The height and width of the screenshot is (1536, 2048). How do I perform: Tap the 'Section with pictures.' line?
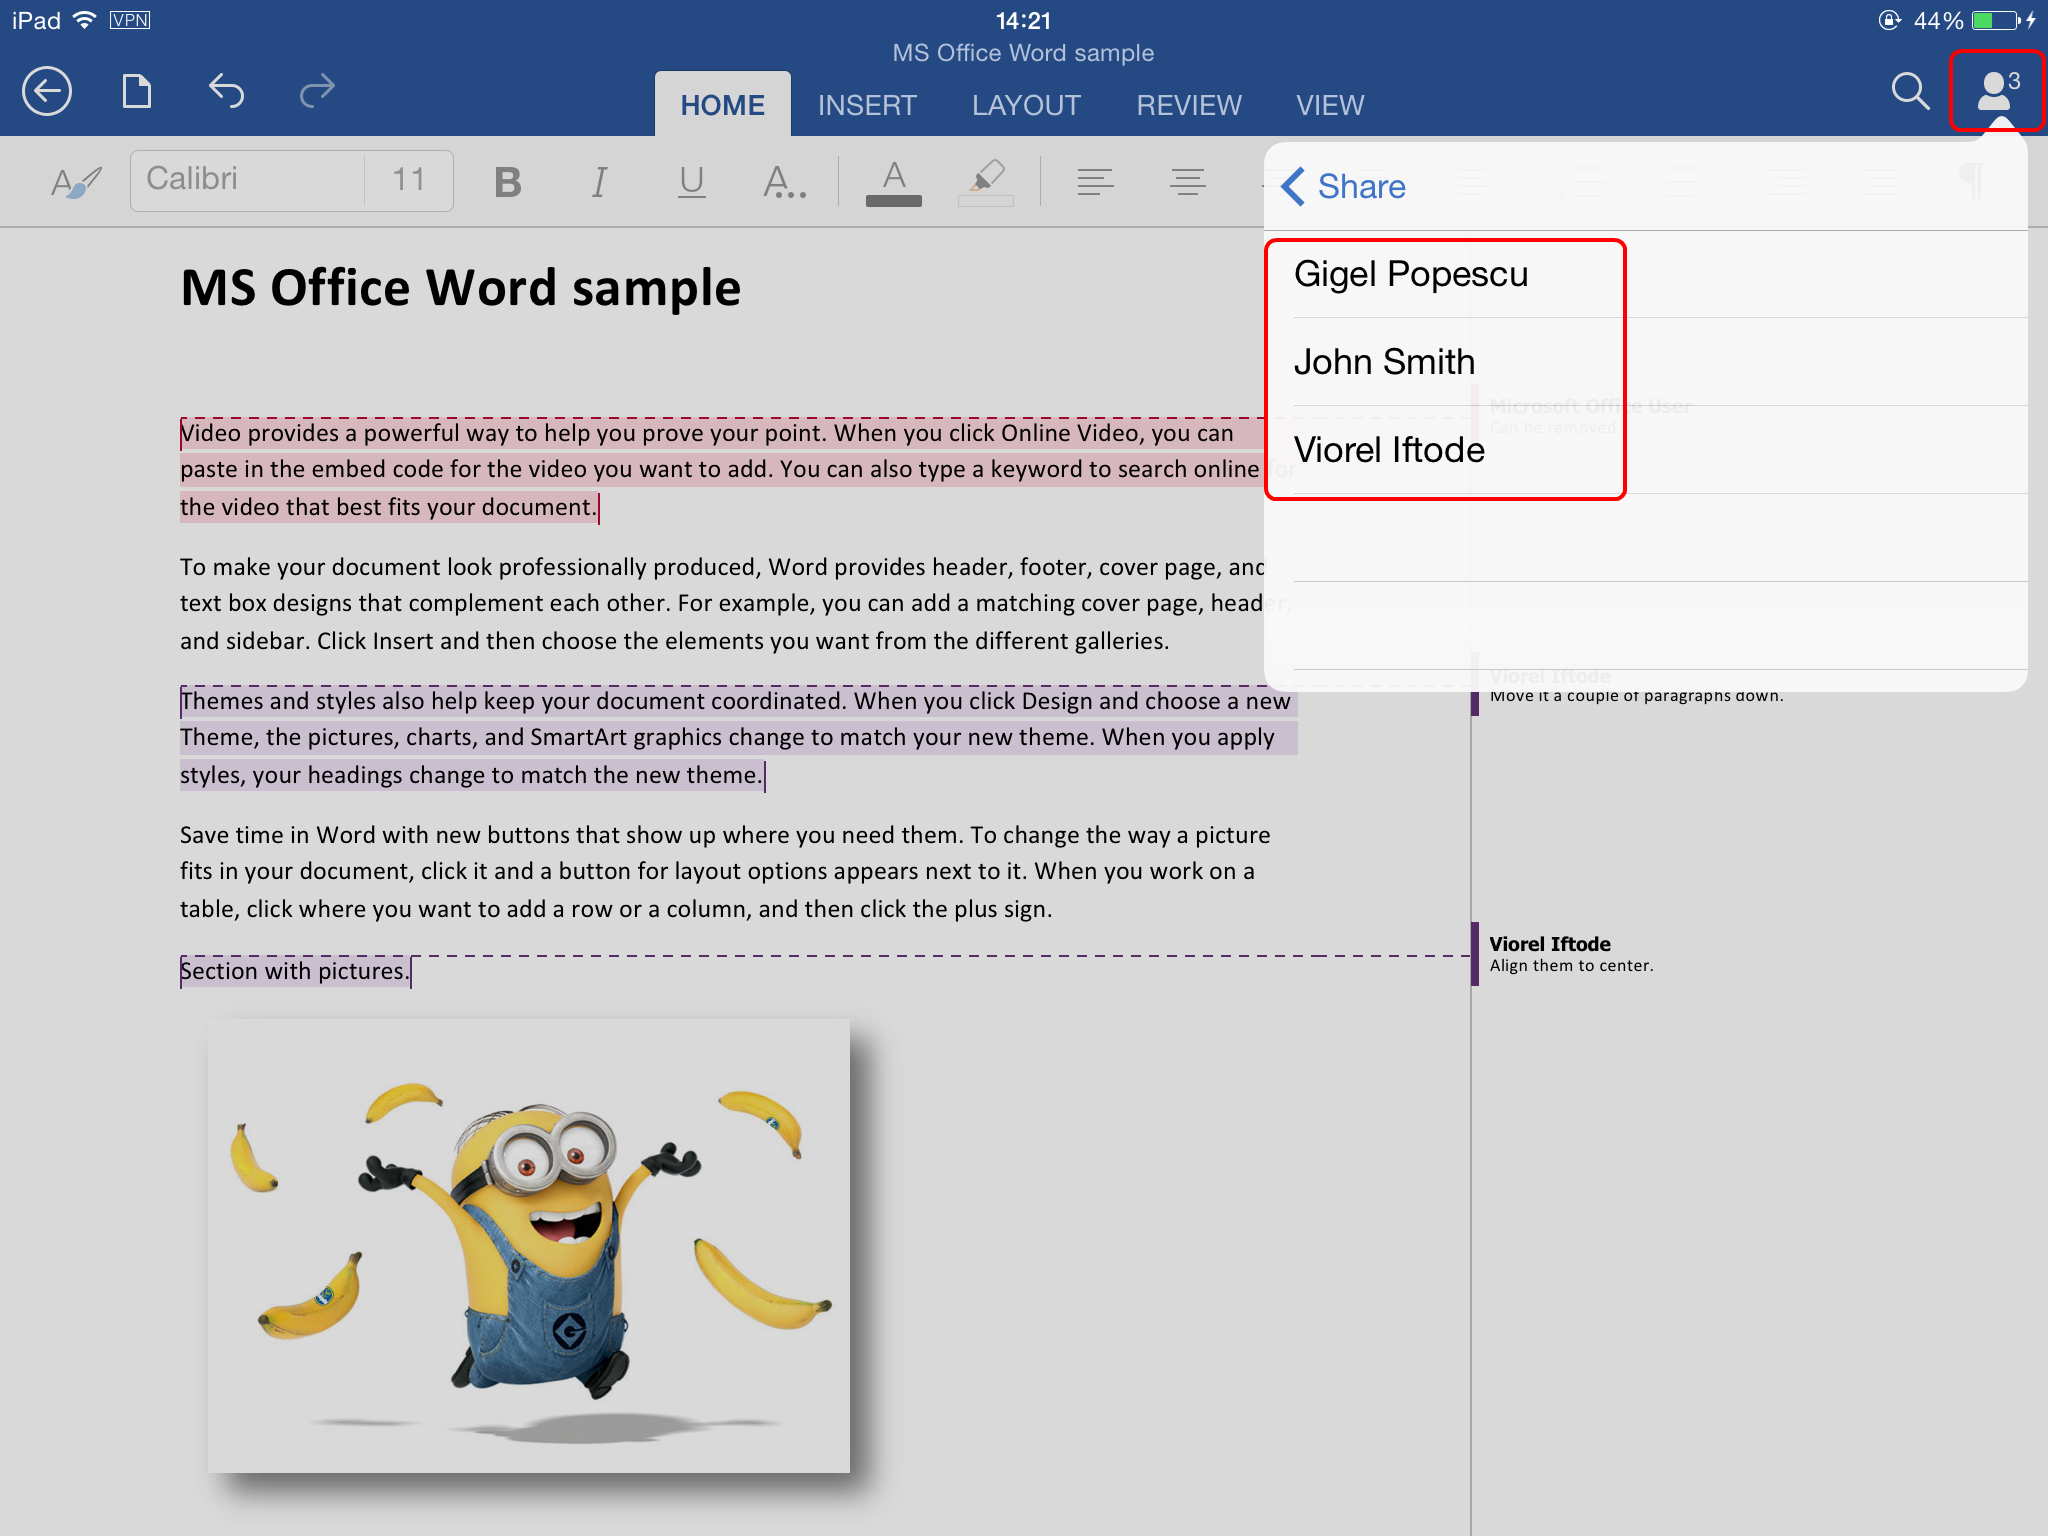294,971
